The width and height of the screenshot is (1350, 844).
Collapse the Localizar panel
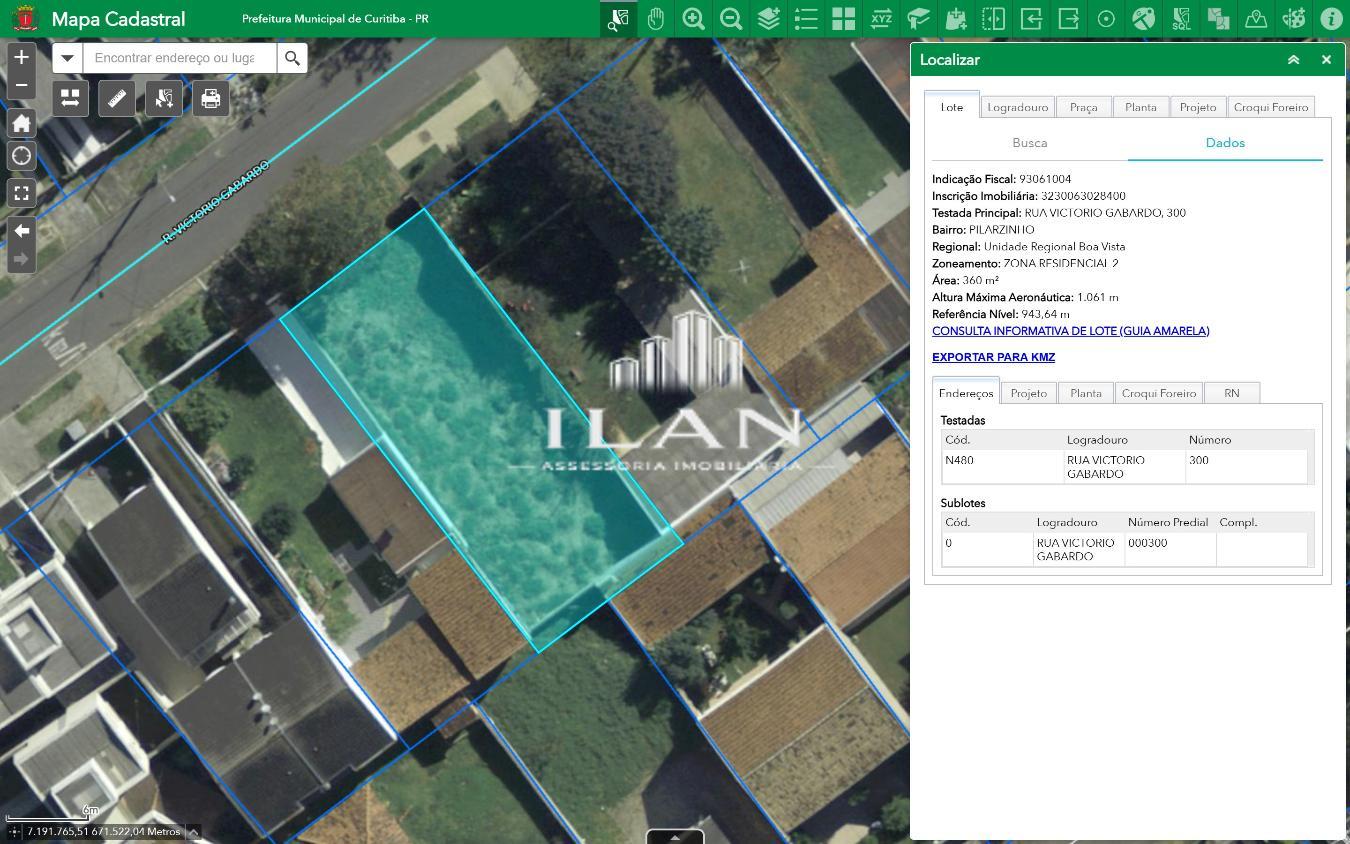1293,60
